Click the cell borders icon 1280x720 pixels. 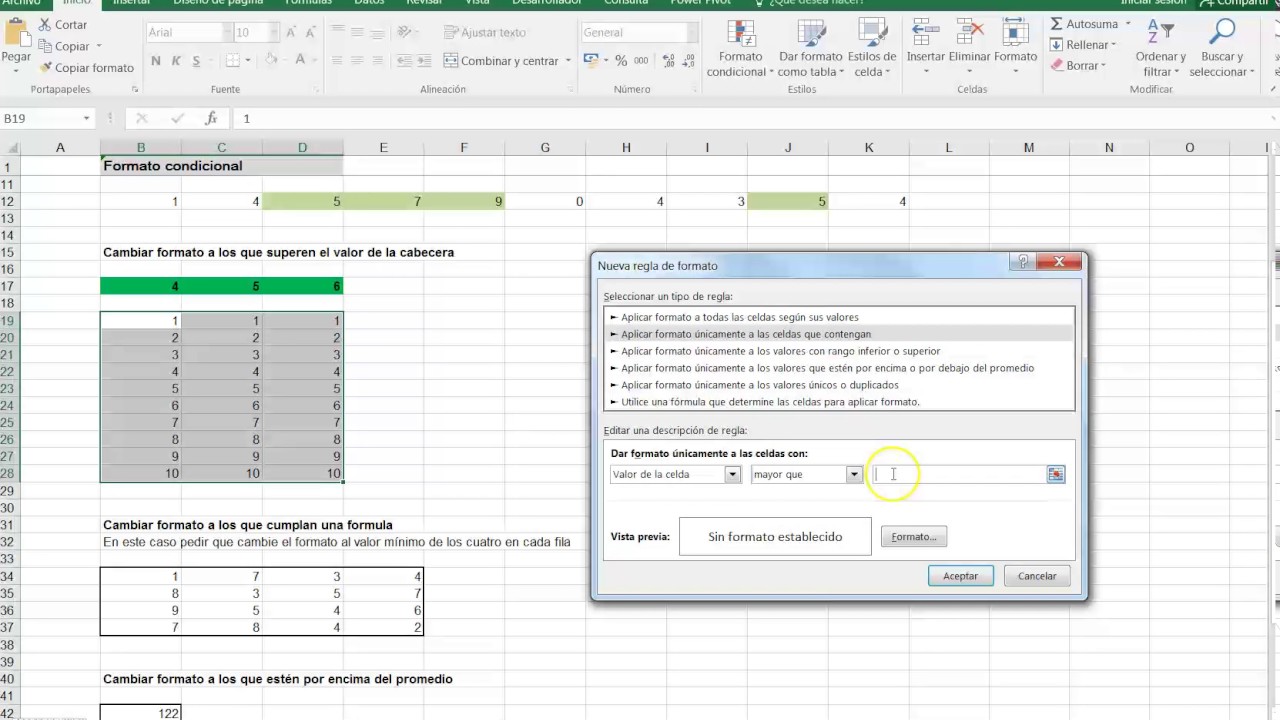[x=232, y=61]
